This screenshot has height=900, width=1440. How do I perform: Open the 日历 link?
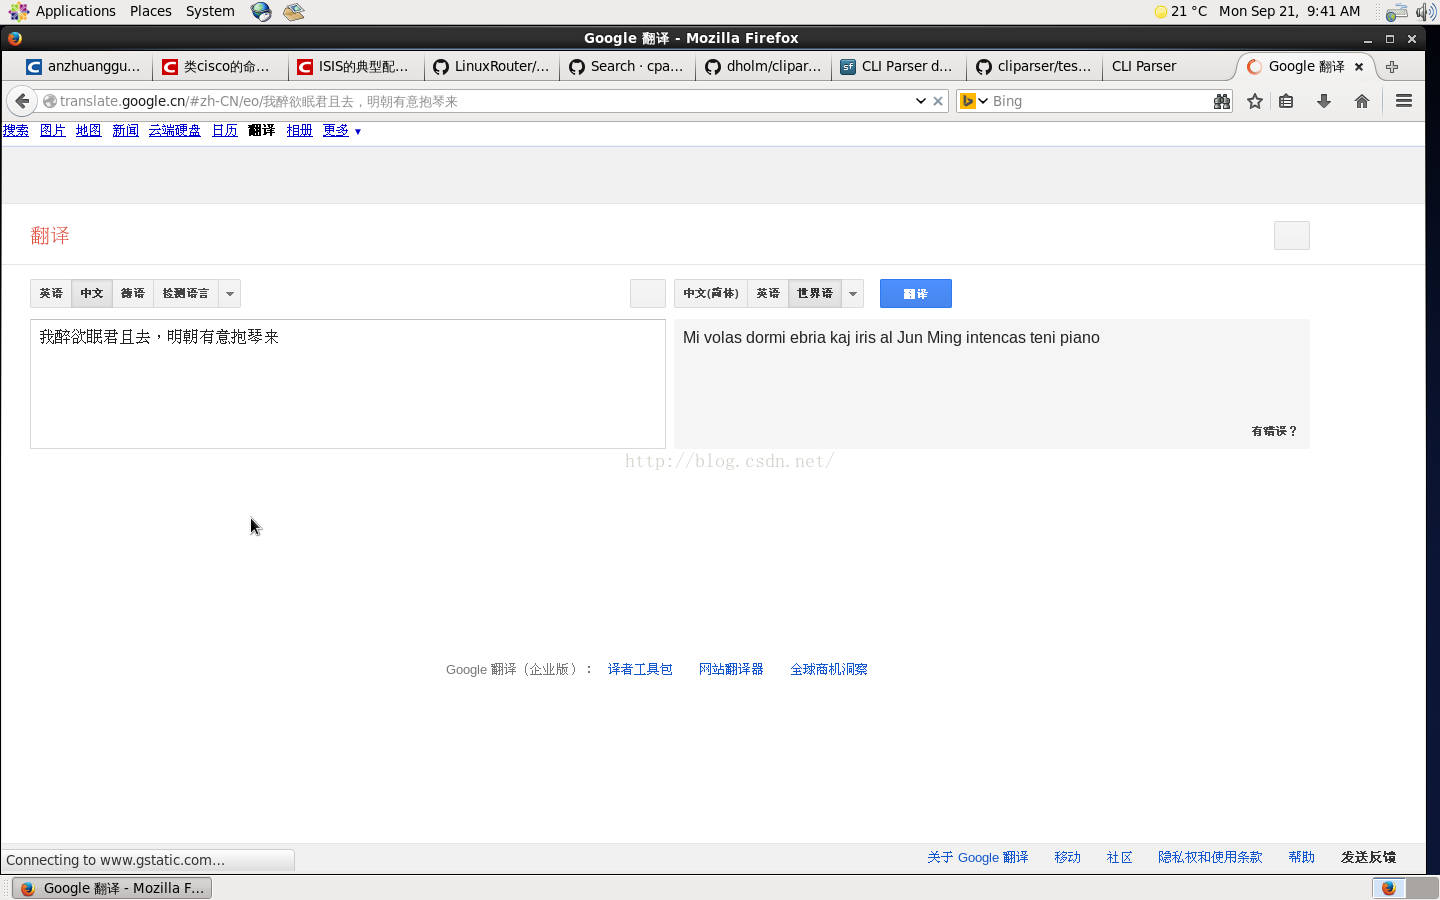225,130
